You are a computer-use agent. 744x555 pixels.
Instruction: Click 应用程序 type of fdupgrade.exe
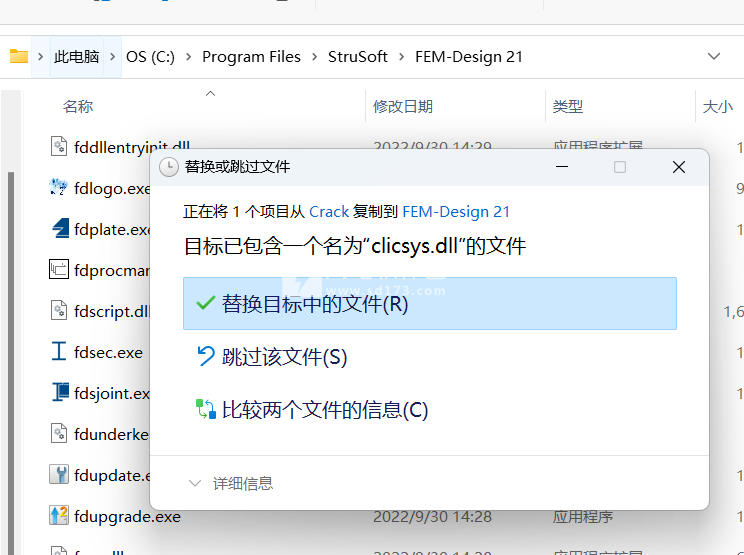pyautogui.click(x=583, y=517)
